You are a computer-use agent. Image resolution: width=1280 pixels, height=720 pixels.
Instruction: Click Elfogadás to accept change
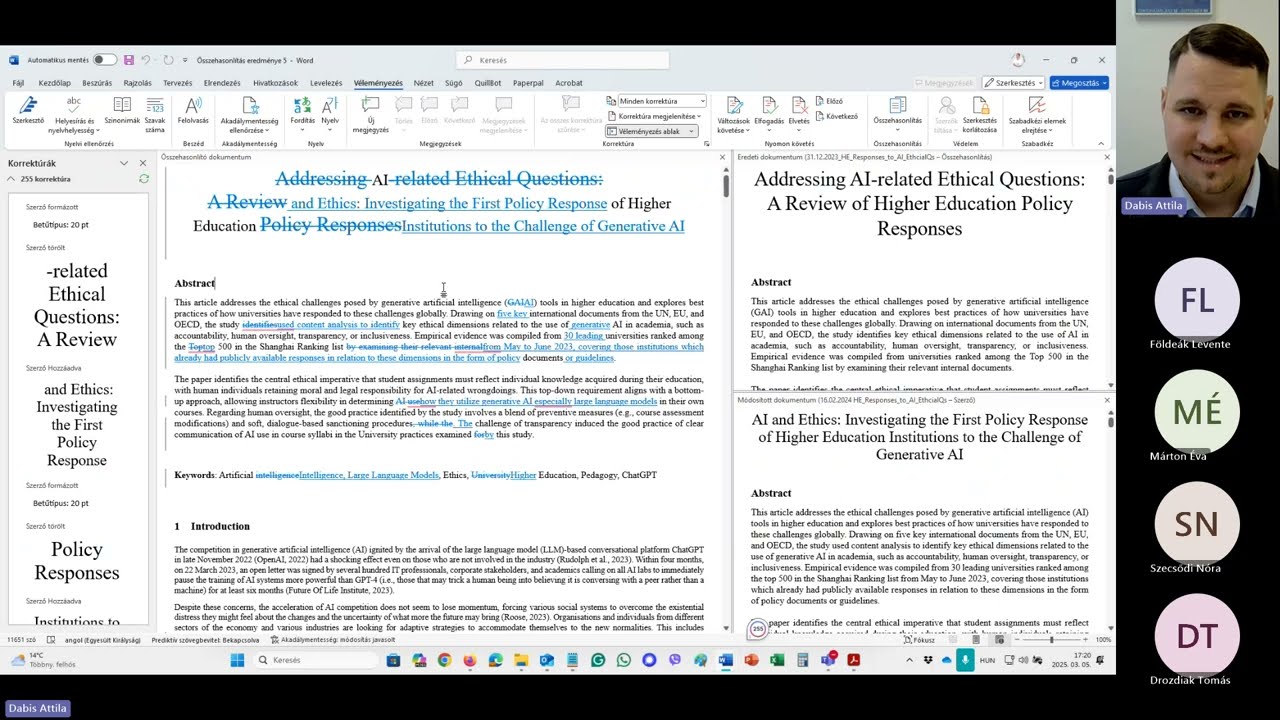tap(768, 112)
